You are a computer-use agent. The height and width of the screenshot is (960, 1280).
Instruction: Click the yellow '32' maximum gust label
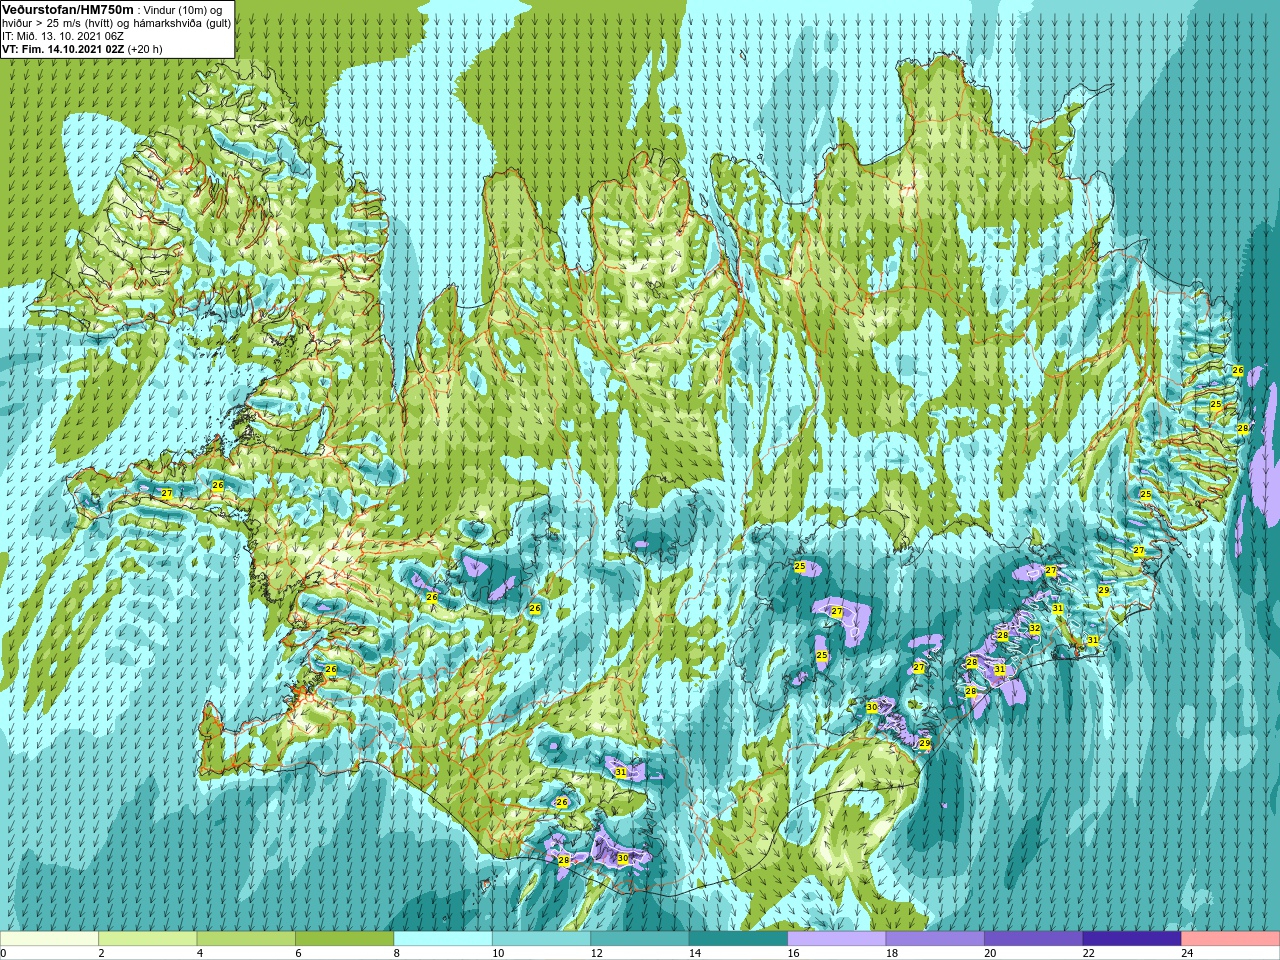pyautogui.click(x=1035, y=629)
